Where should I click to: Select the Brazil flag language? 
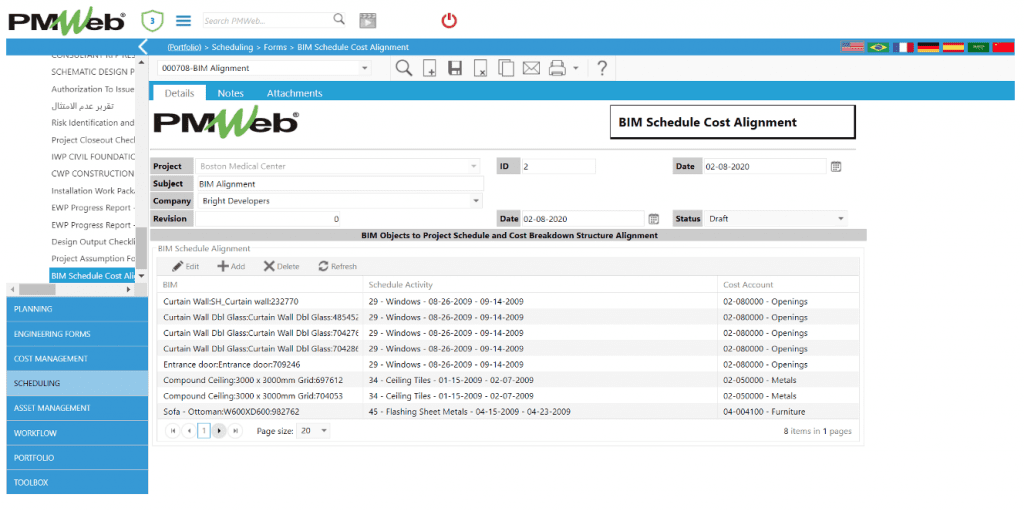coord(878,47)
